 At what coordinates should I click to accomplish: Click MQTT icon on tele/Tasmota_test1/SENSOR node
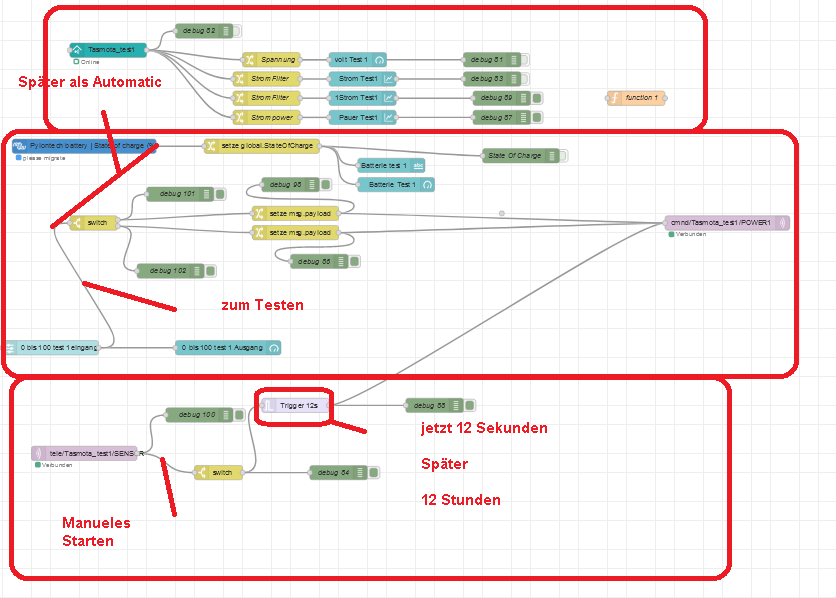click(x=38, y=454)
